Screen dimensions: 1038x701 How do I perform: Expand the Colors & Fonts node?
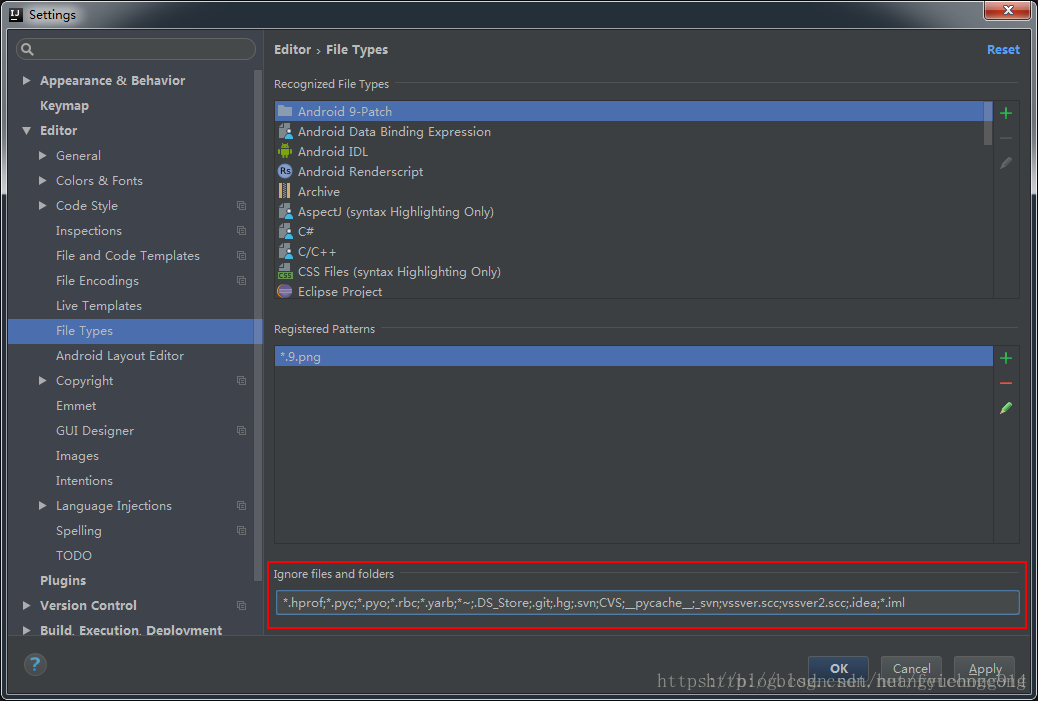[42, 181]
